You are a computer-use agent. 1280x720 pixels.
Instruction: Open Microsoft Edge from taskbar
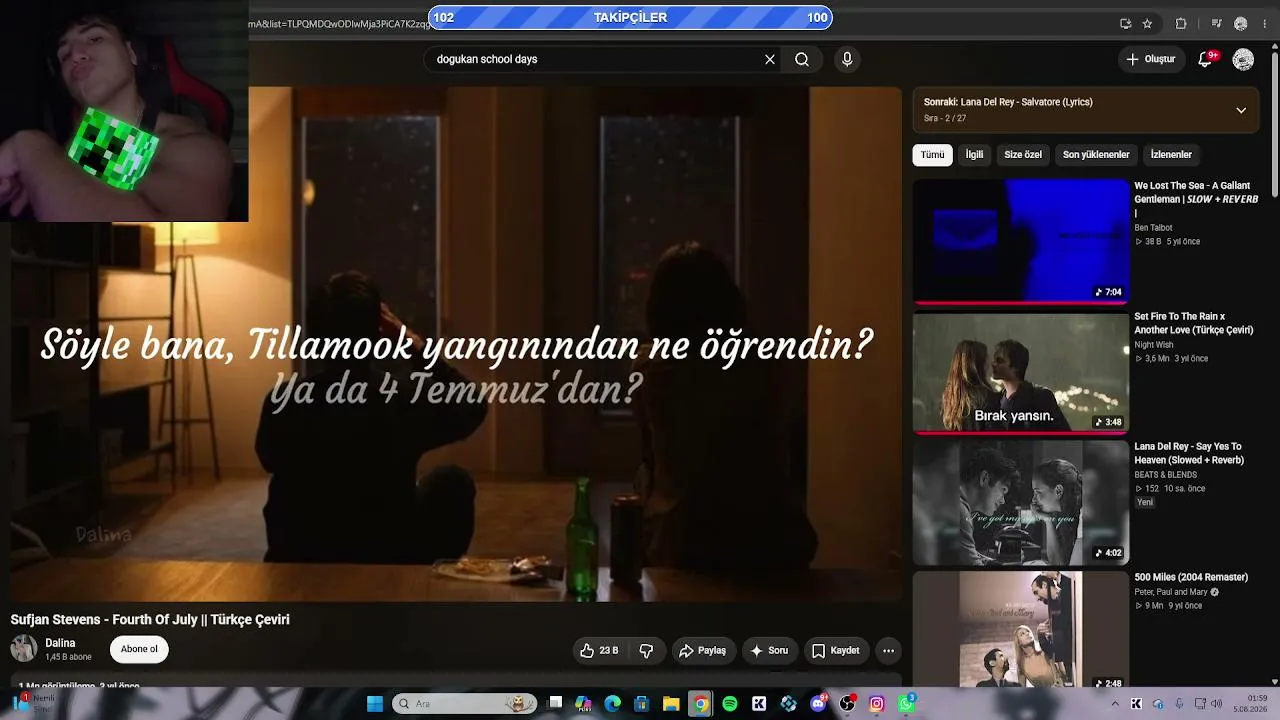(613, 704)
